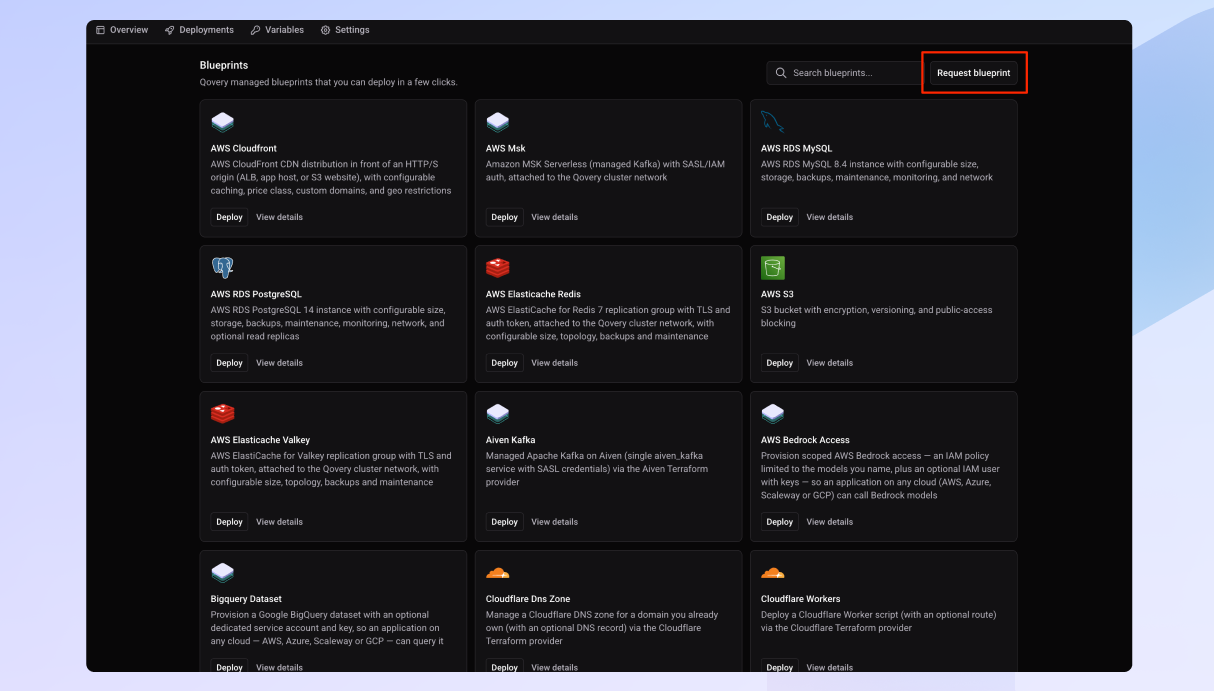Viewport: 1214px width, 691px height.
Task: Click the AWS Msk card icon
Action: point(497,122)
